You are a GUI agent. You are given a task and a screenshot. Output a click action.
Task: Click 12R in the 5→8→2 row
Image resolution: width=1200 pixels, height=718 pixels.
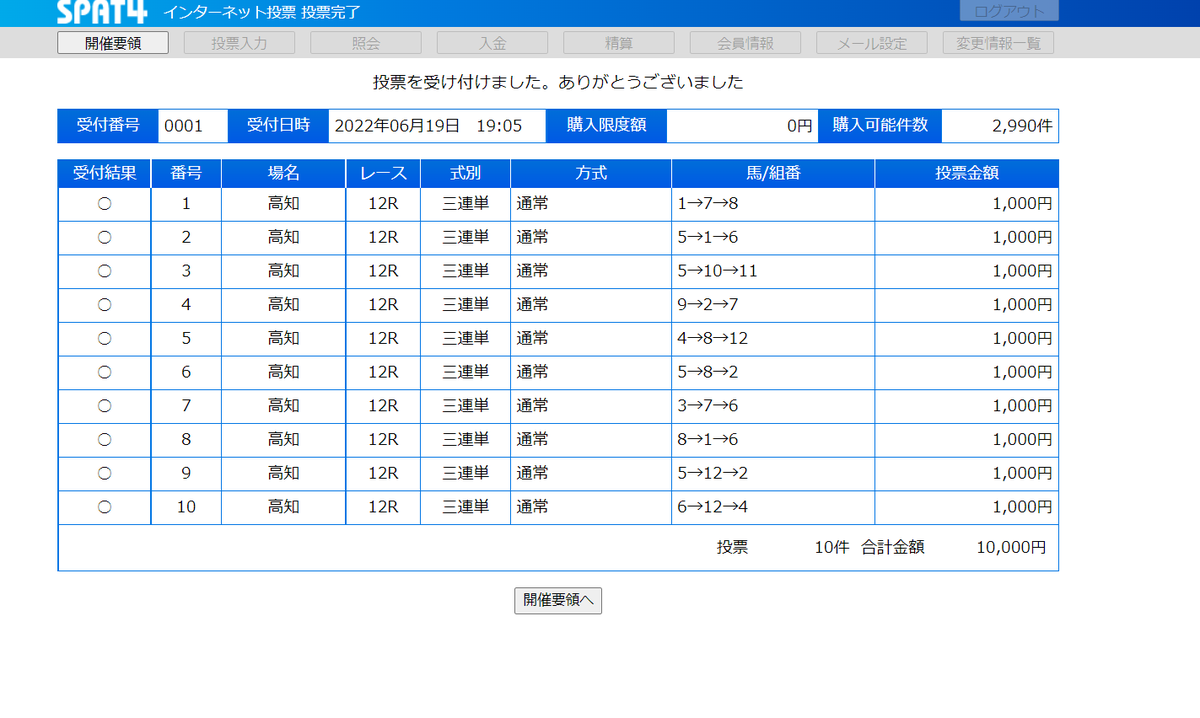pos(383,372)
